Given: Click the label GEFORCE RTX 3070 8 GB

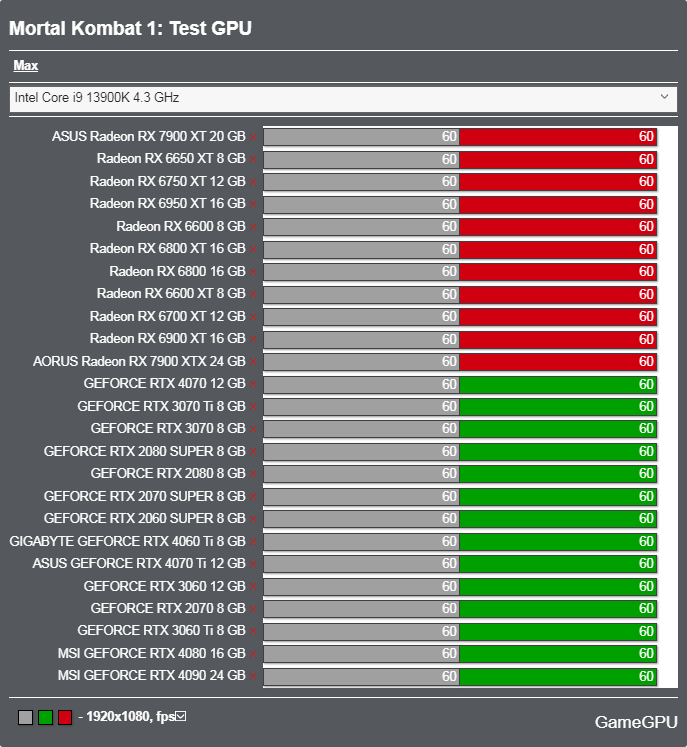Looking at the screenshot, I should [x=168, y=428].
